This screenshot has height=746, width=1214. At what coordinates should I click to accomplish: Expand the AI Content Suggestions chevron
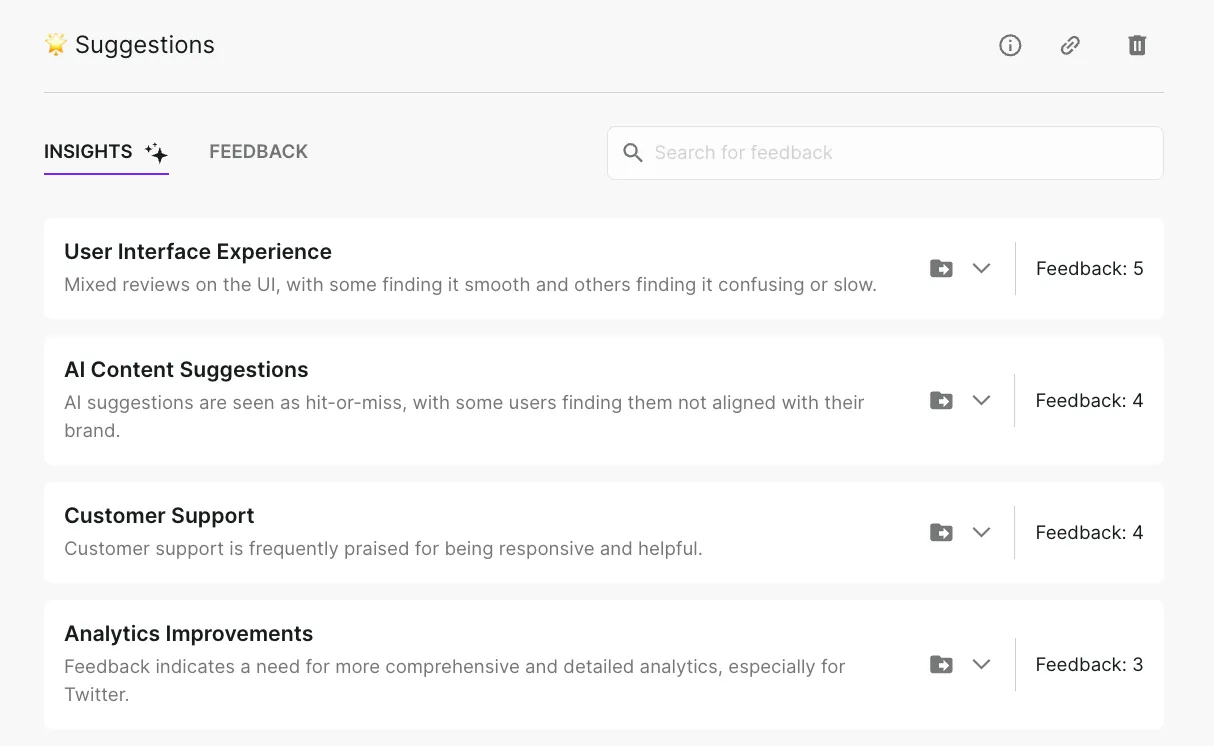(x=981, y=400)
